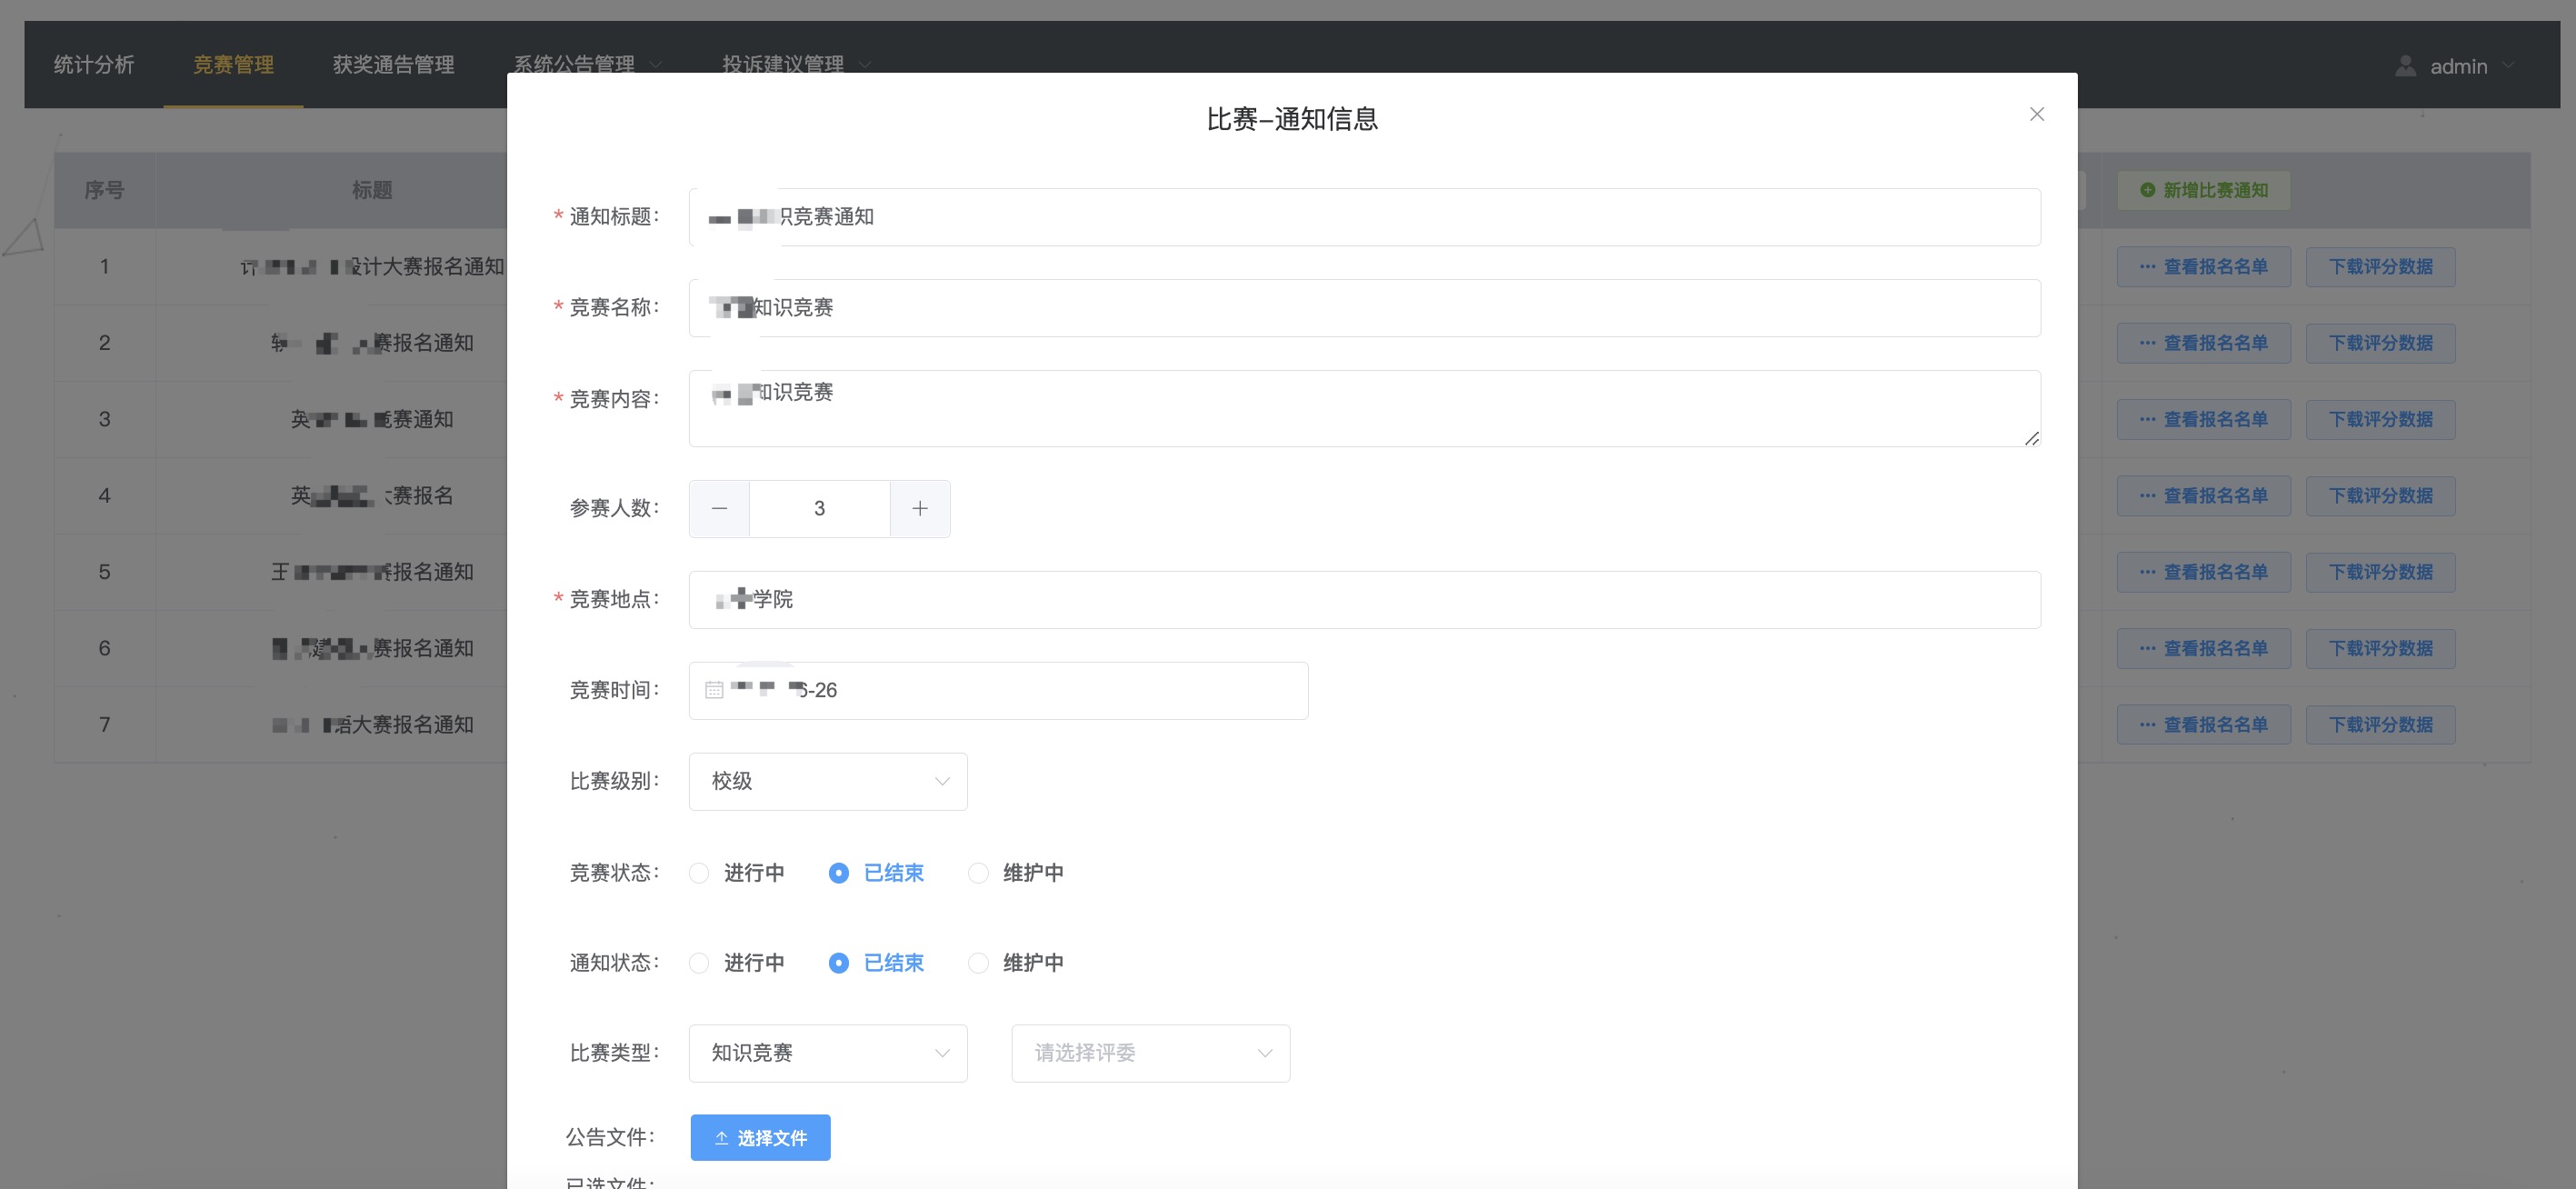Click 查看报名名单 in row 1

point(2203,267)
